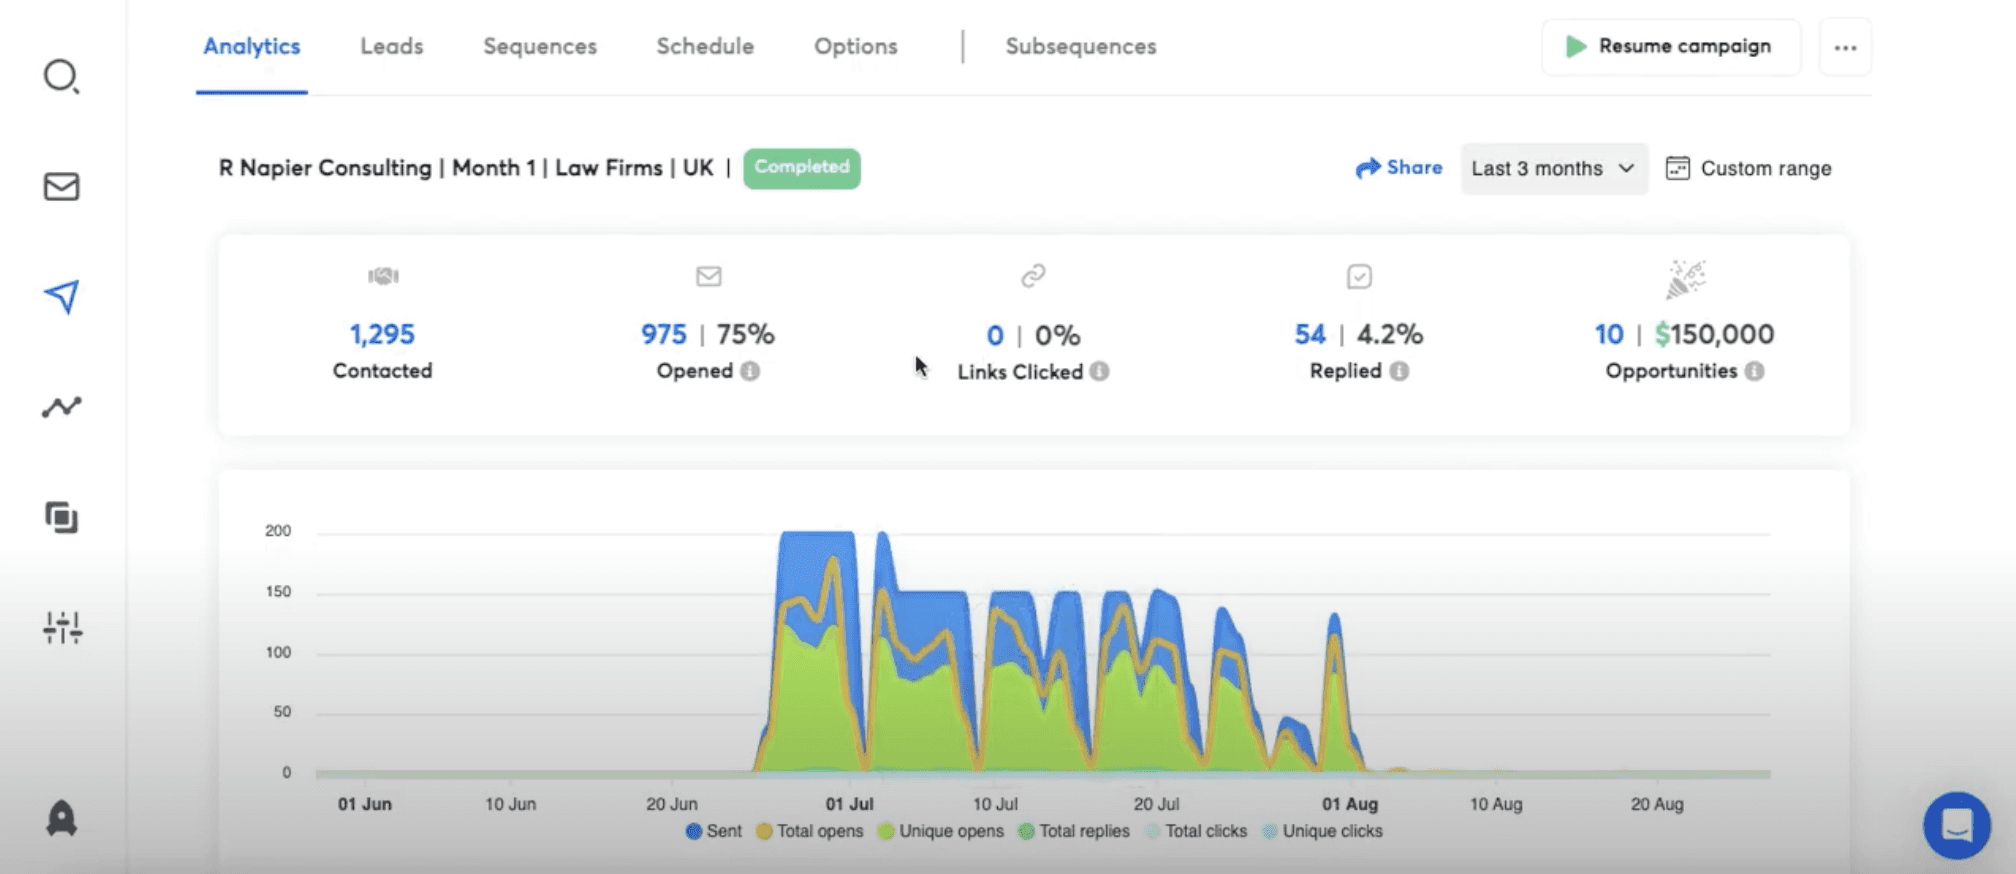Screen dimensions: 2016x874
Task: Click the 0 links clicked count
Action: (x=995, y=335)
